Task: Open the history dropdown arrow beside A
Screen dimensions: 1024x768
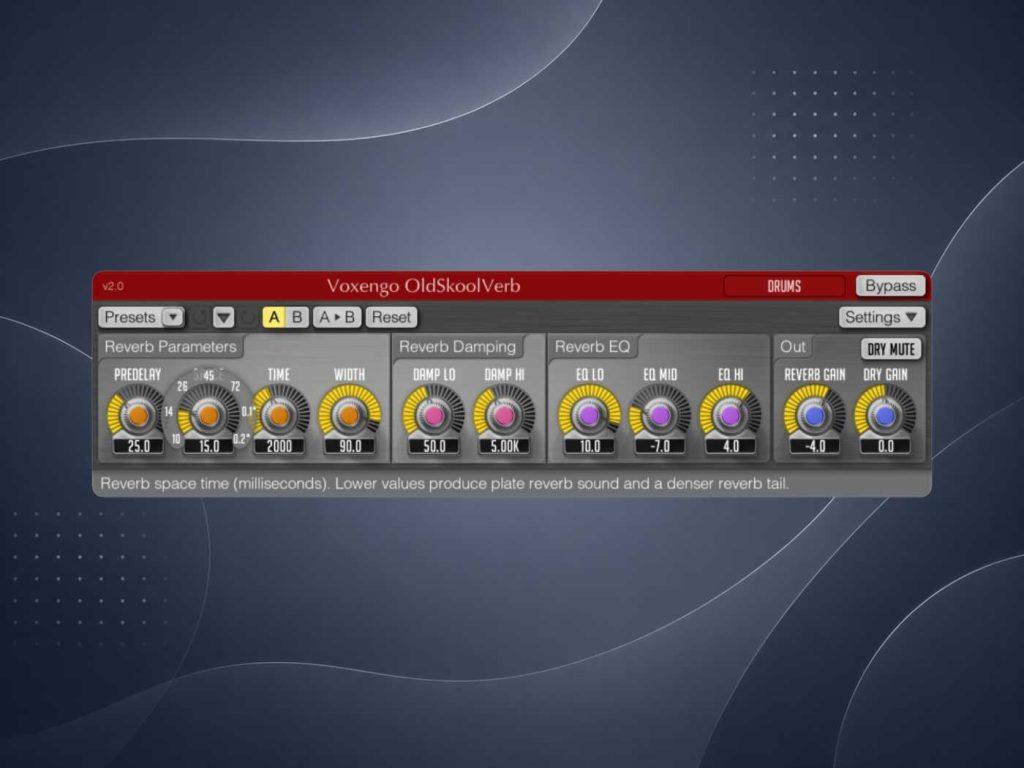Action: pos(223,317)
